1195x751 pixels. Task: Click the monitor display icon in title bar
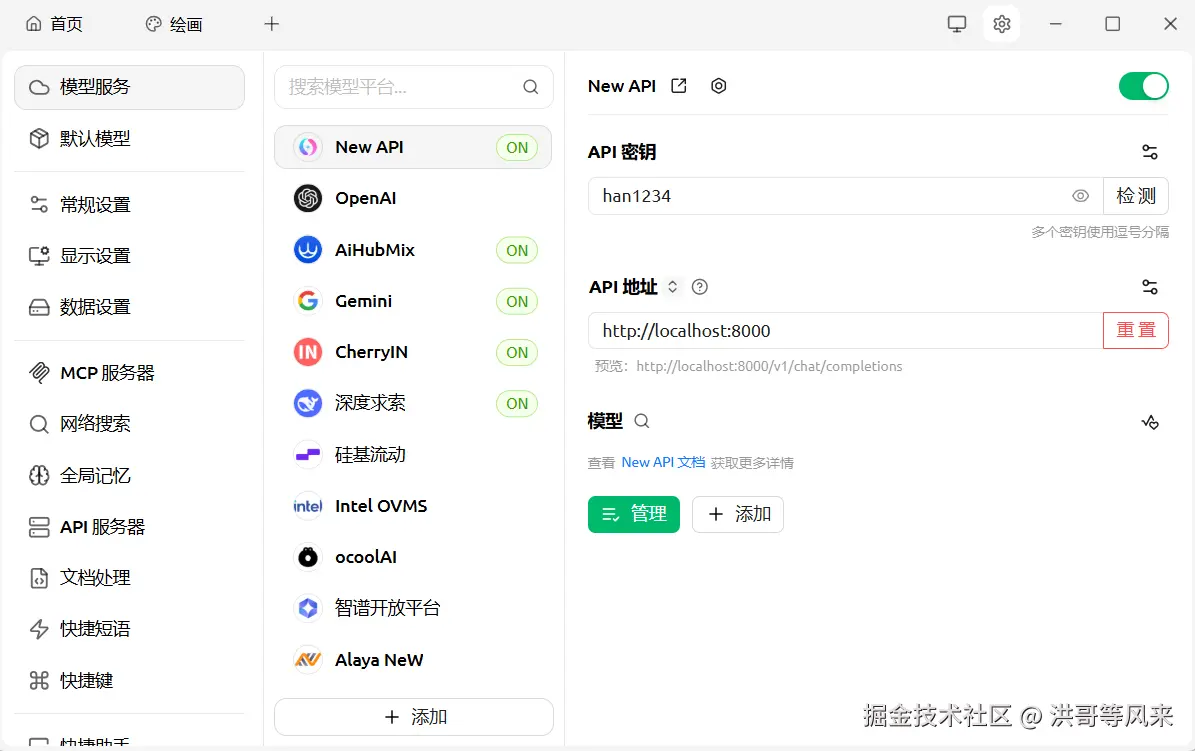956,24
